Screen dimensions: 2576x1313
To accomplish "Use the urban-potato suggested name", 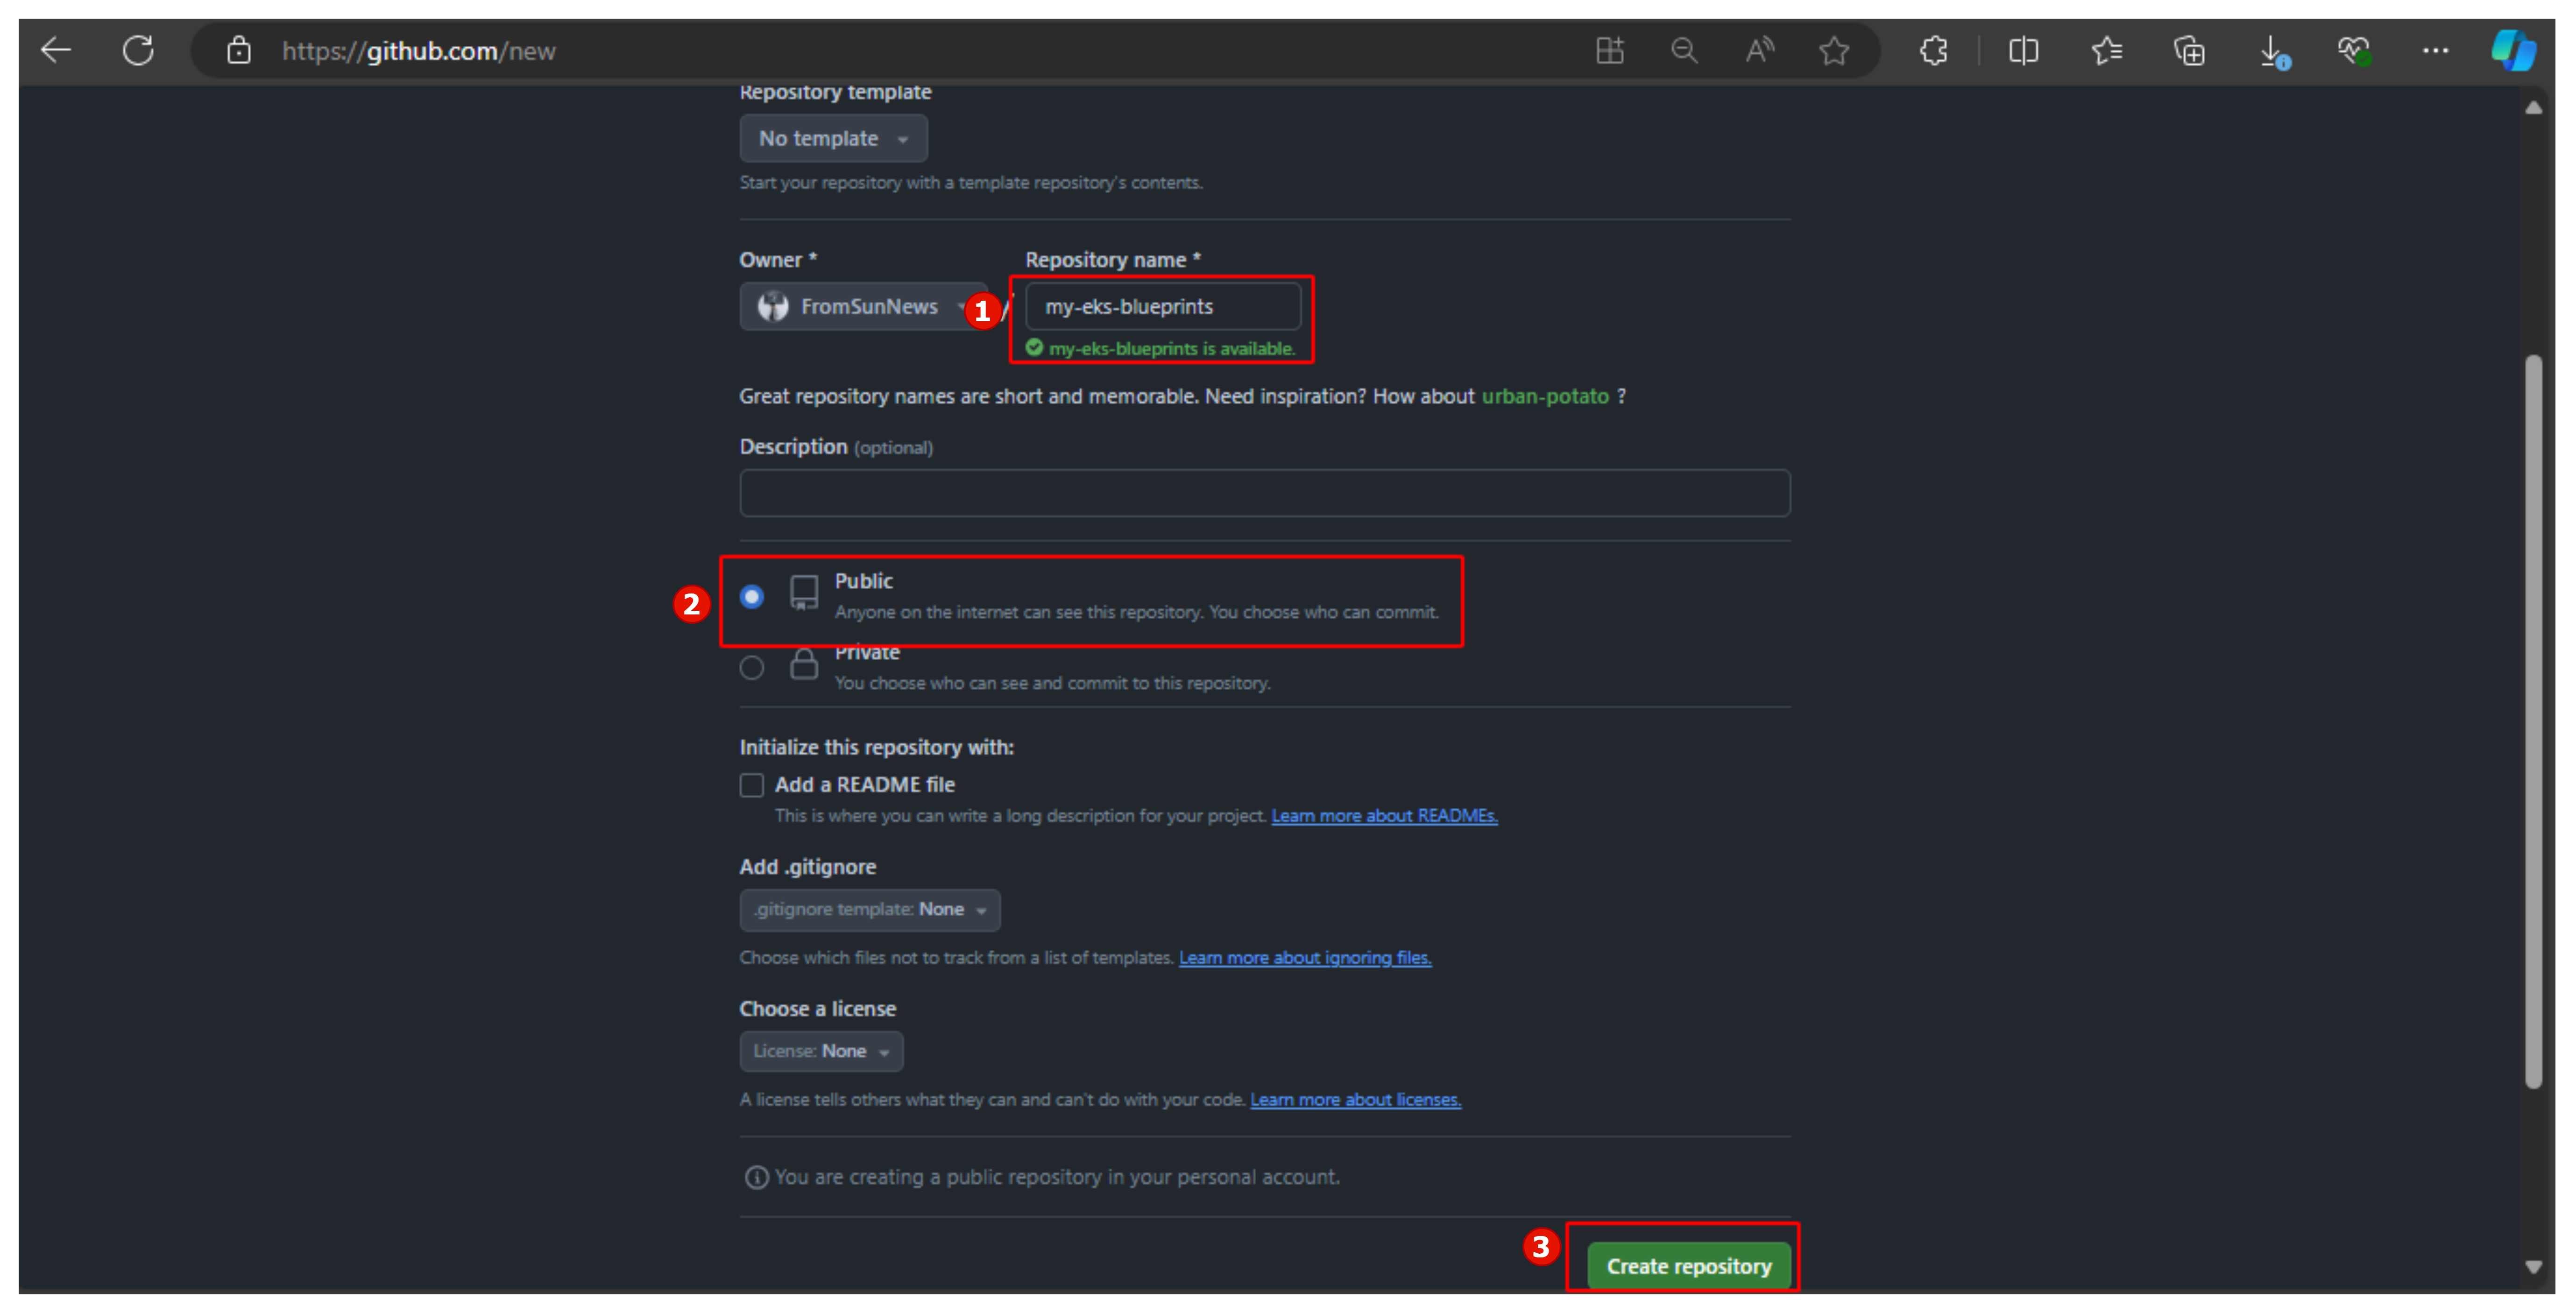I will (1544, 396).
